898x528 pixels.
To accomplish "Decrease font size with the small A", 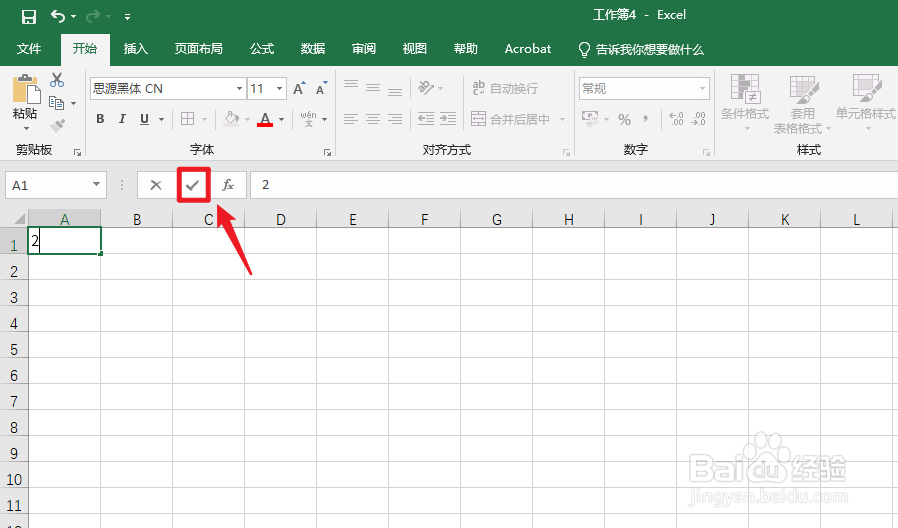I will pyautogui.click(x=322, y=88).
